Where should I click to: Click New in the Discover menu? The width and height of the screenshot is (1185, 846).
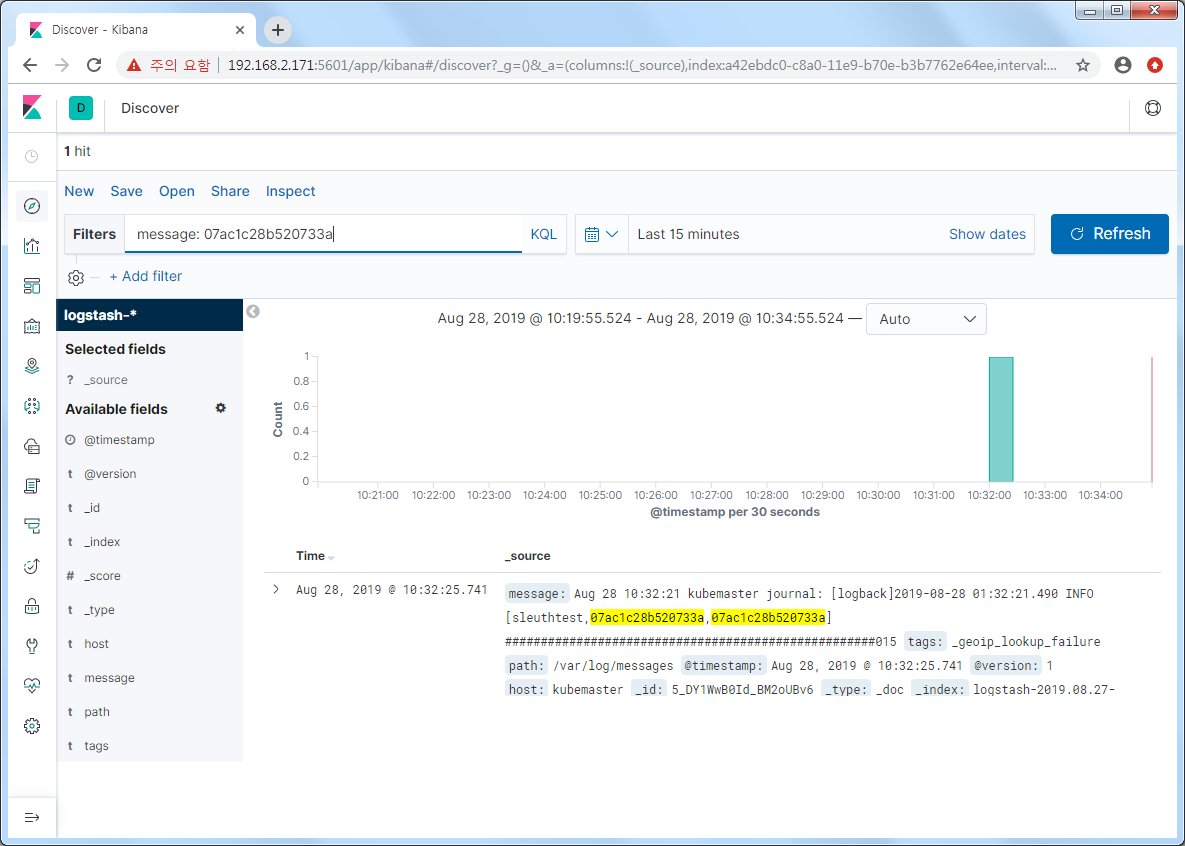click(79, 191)
